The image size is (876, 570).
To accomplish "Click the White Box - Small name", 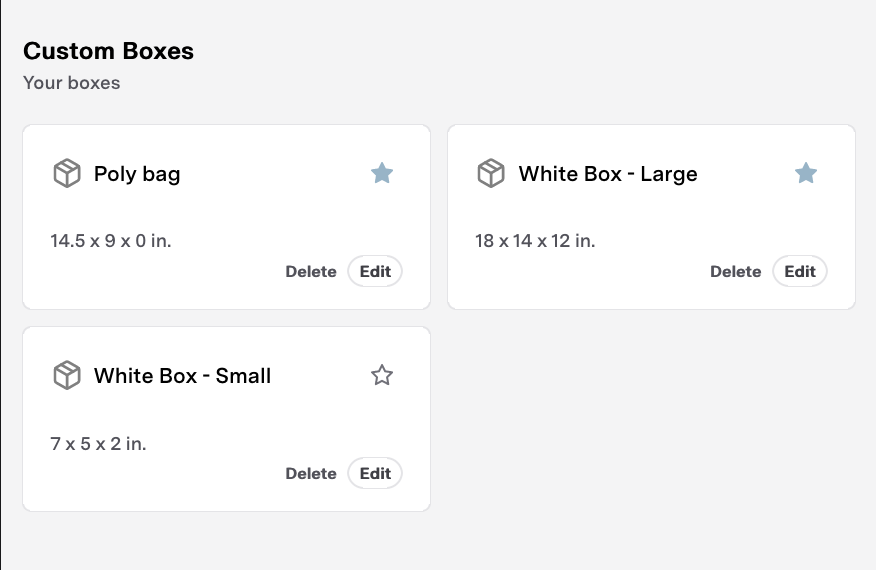I will [182, 376].
